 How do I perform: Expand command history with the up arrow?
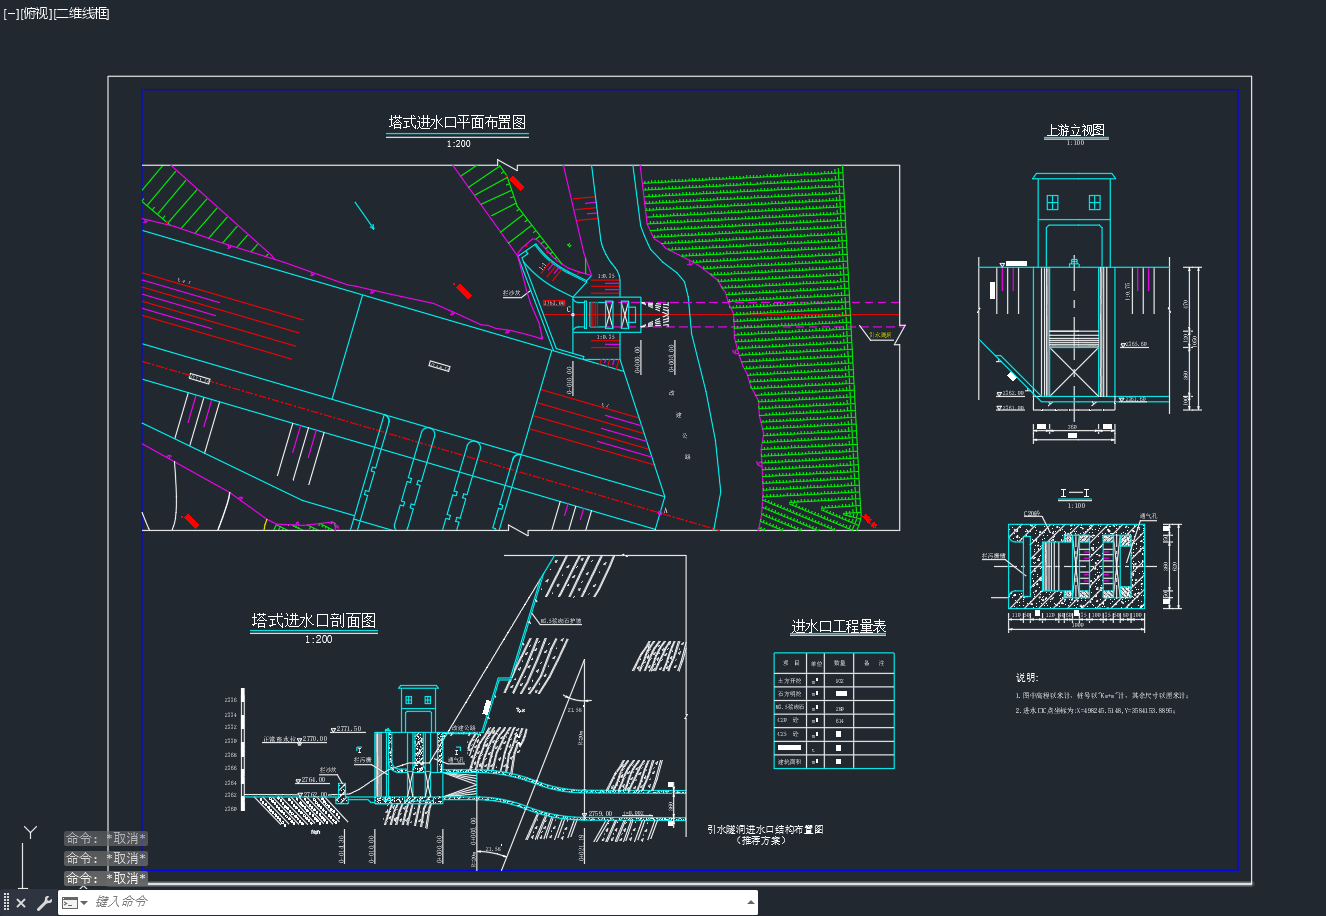pos(751,902)
